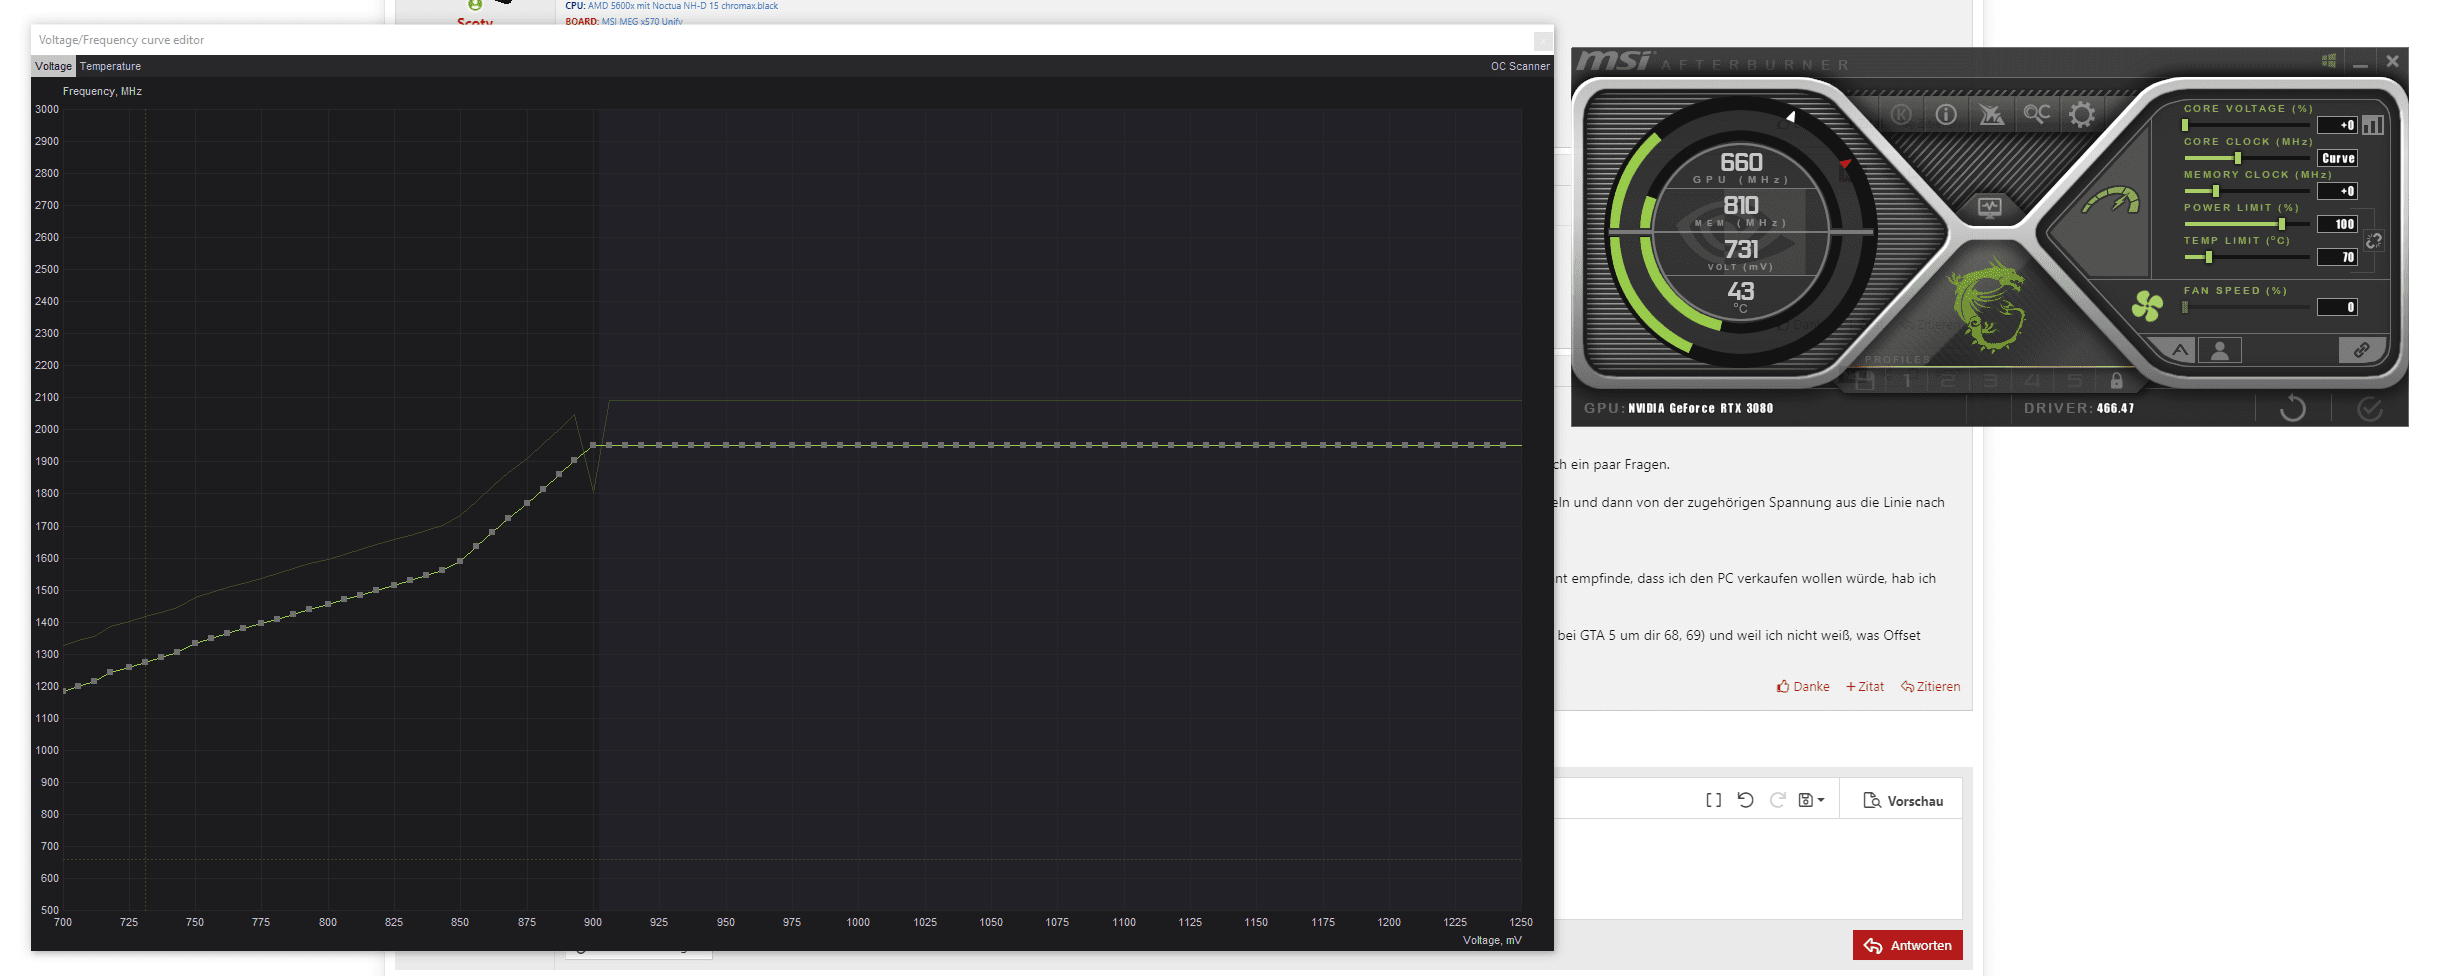Click the Vorschau preview button
This screenshot has width=2437, height=976.
tap(1903, 801)
